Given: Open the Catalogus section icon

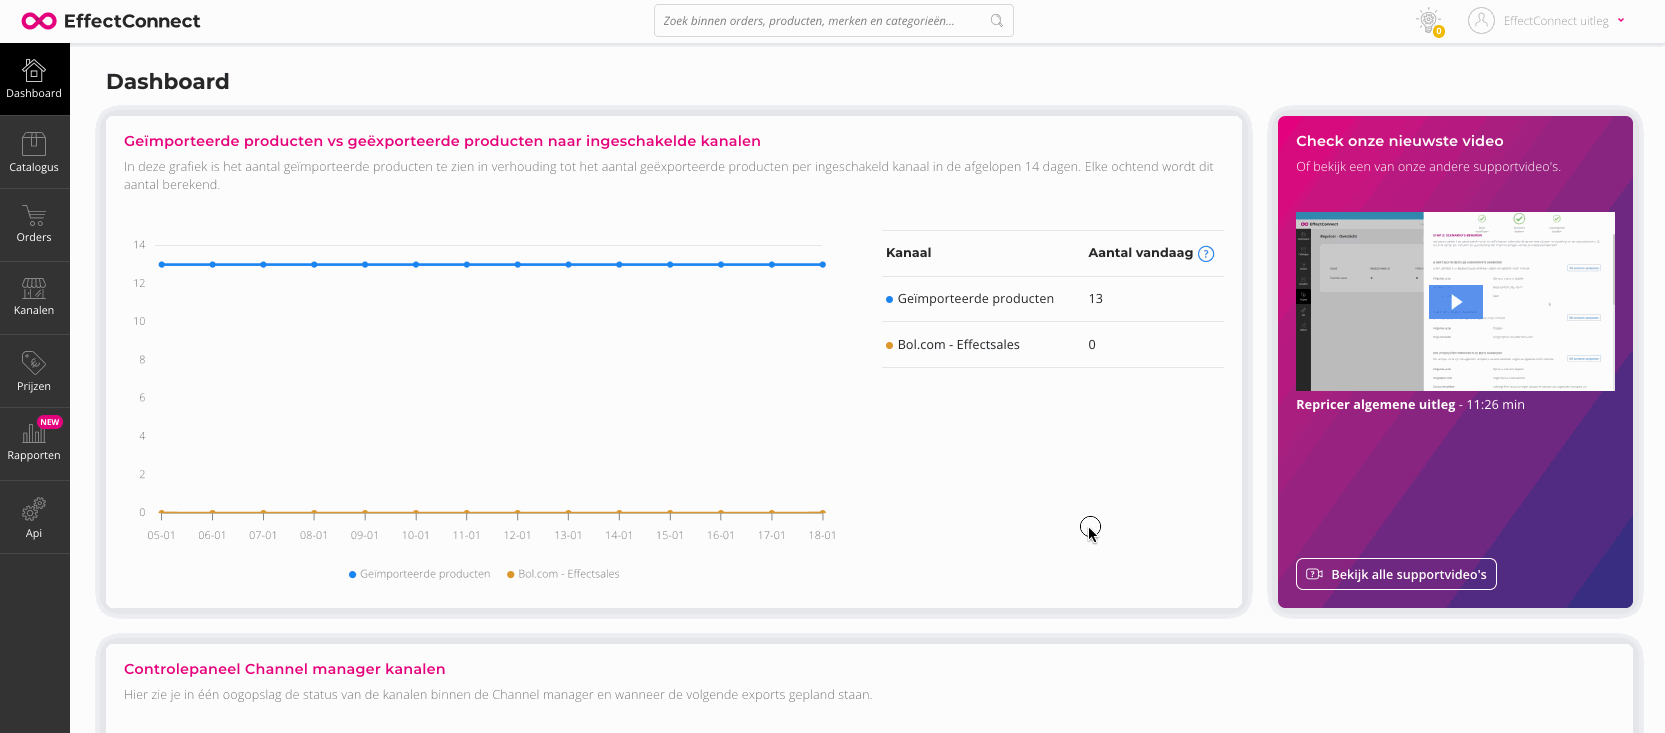Looking at the screenshot, I should click(34, 144).
